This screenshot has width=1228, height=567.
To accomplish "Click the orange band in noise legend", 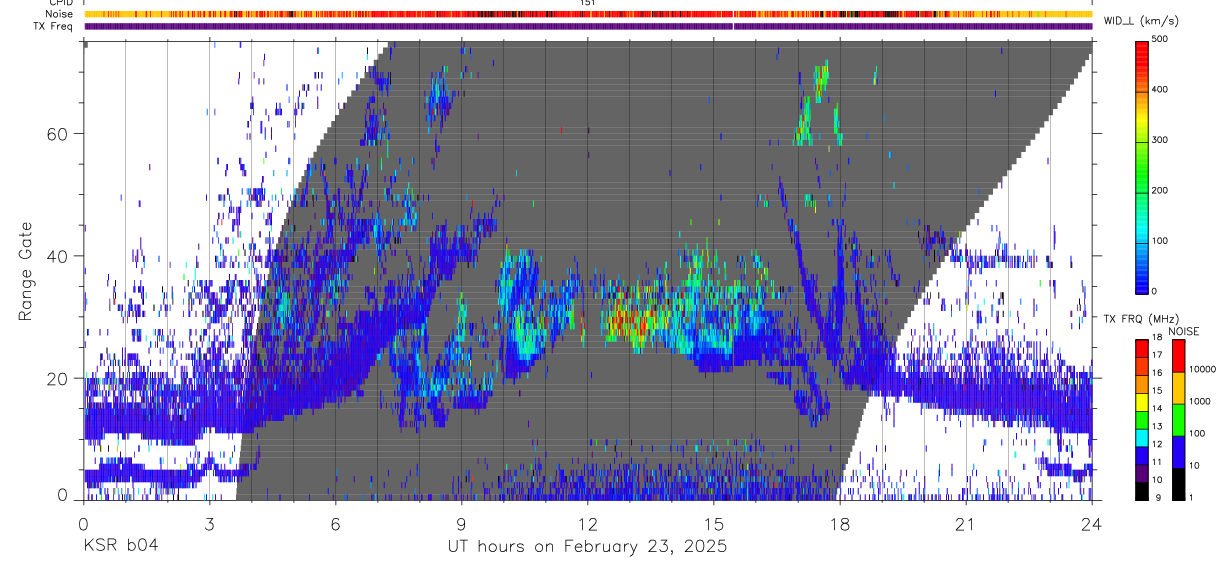I will coord(1179,388).
